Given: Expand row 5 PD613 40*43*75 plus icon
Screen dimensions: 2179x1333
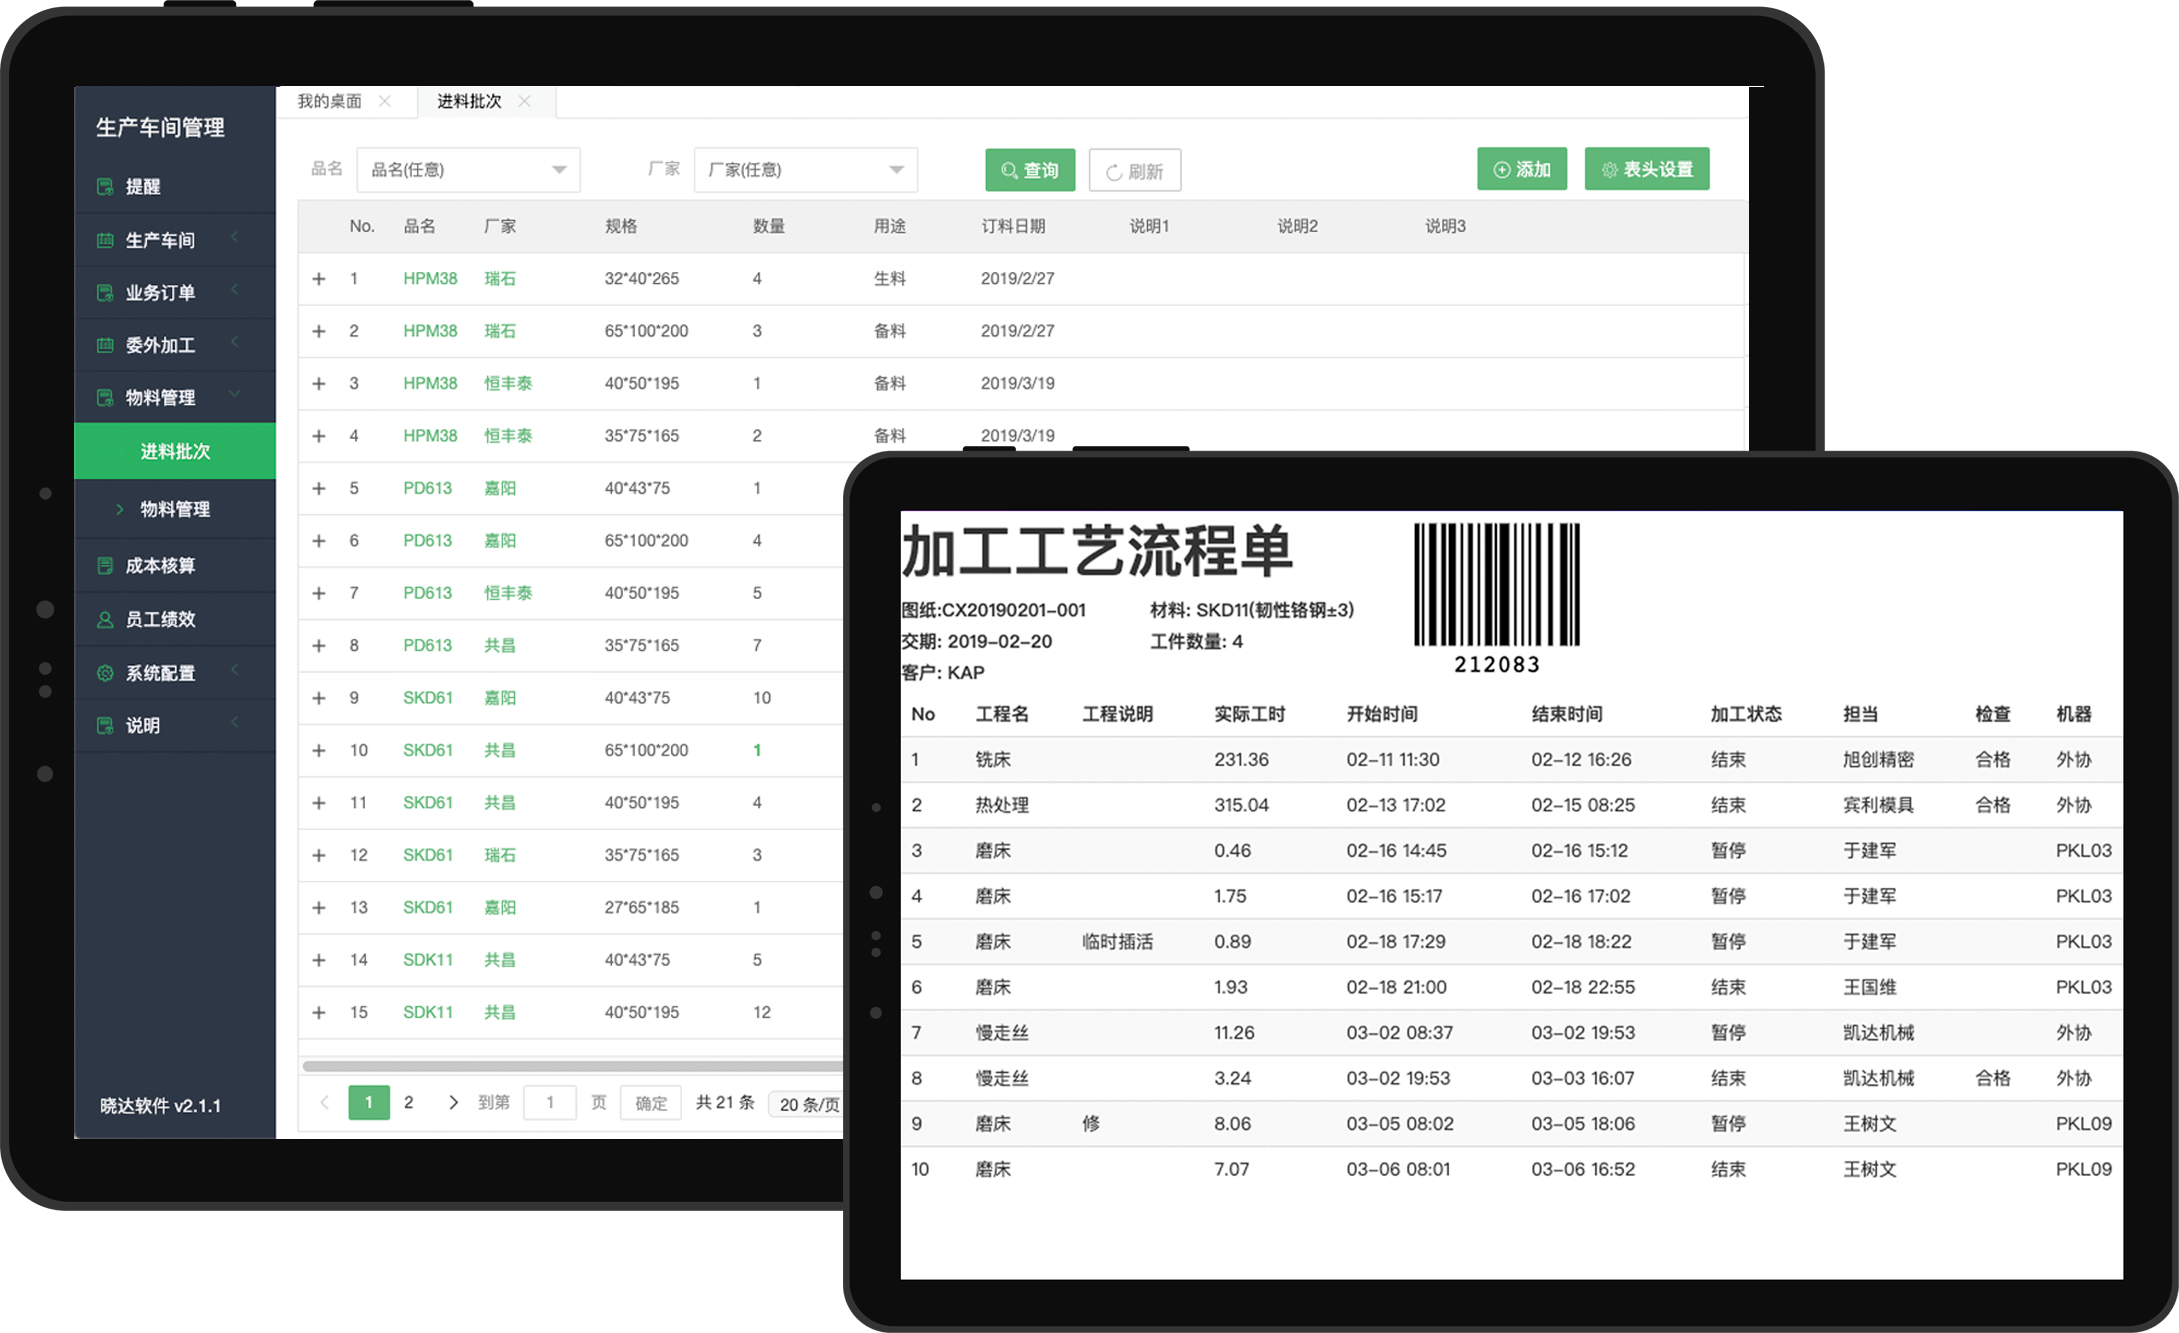Looking at the screenshot, I should pos(319,488).
